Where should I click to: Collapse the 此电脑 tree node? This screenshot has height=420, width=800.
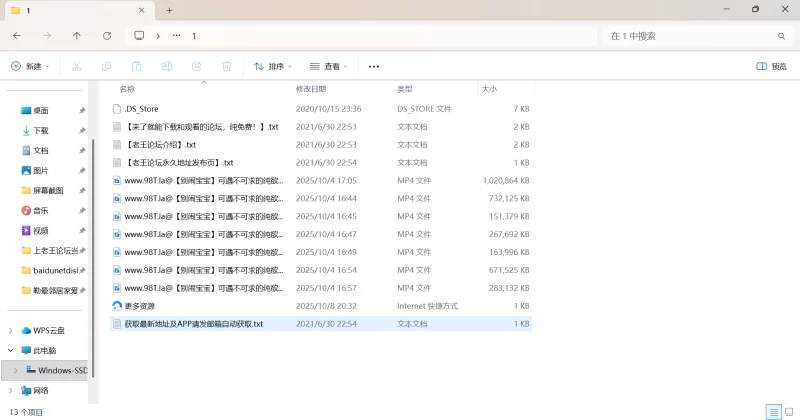(11, 351)
